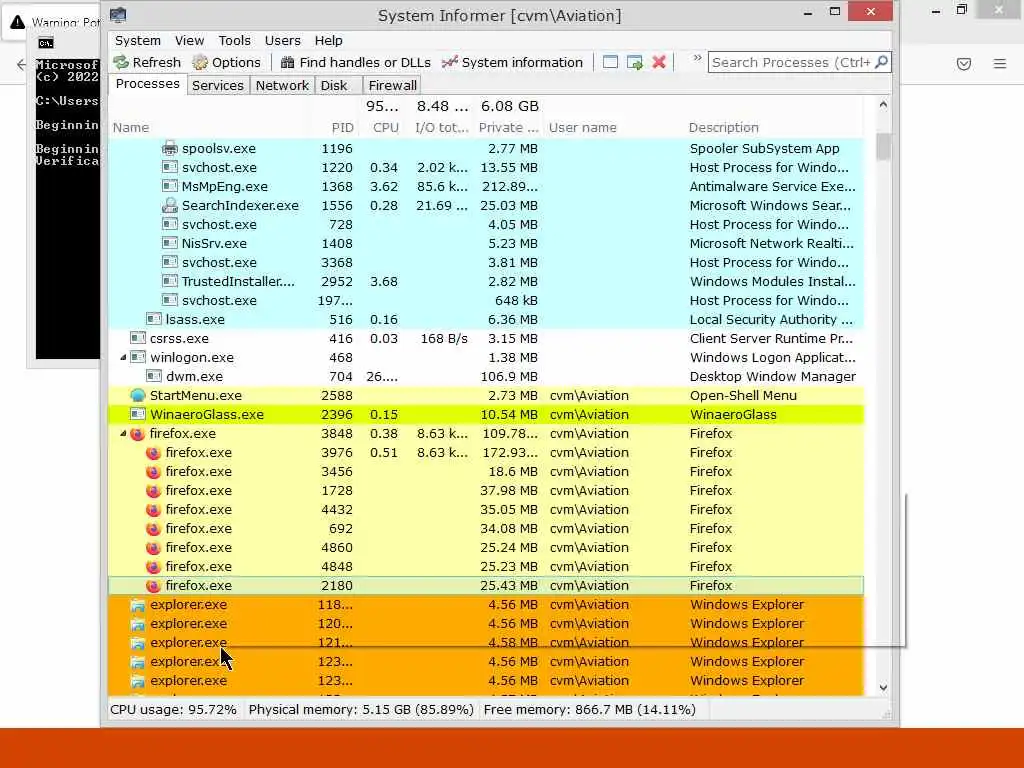This screenshot has width=1024, height=768.
Task: Click Firefox Pocket save icon
Action: pyautogui.click(x=964, y=63)
